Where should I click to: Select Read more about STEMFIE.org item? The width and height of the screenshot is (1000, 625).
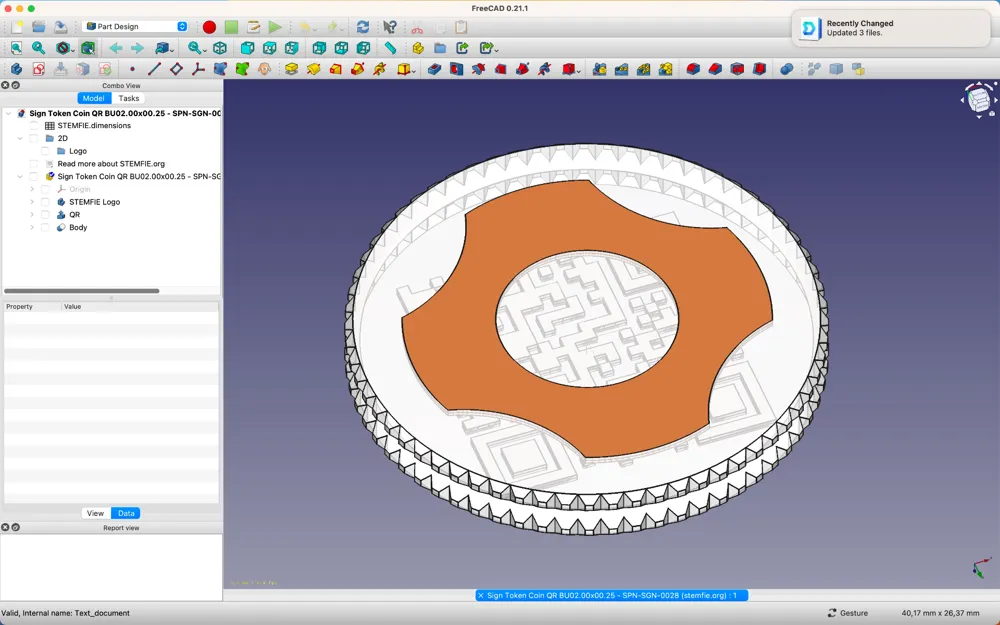point(111,164)
